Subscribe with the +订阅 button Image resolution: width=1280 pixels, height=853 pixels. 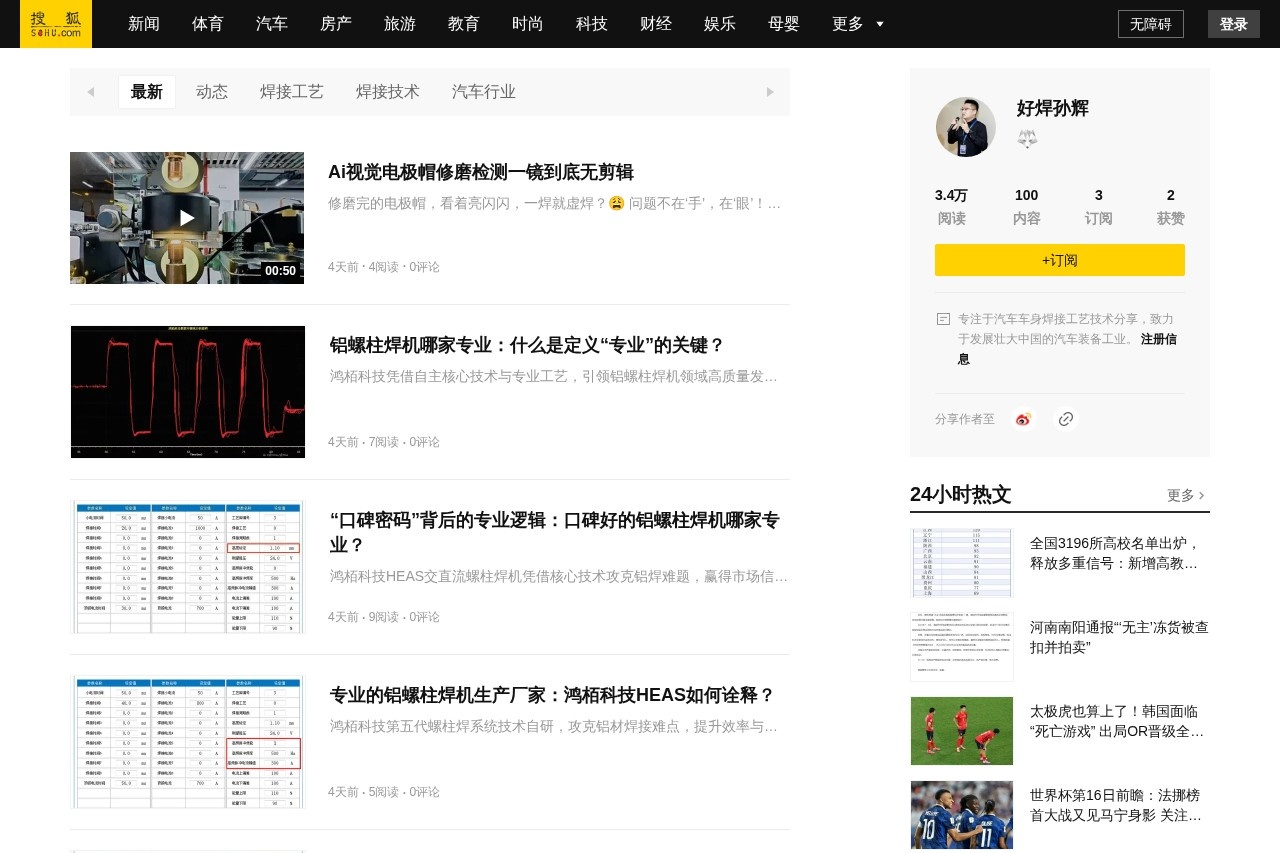pyautogui.click(x=1060, y=260)
